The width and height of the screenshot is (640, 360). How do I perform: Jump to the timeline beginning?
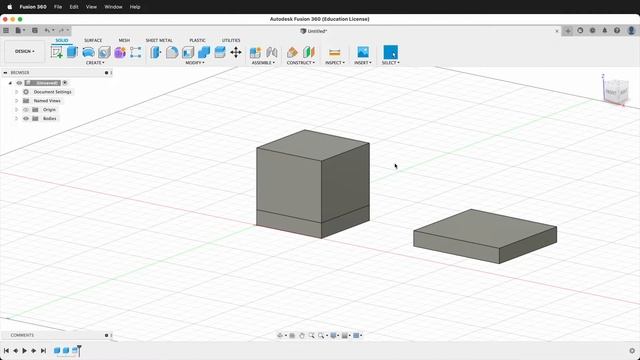click(7, 351)
